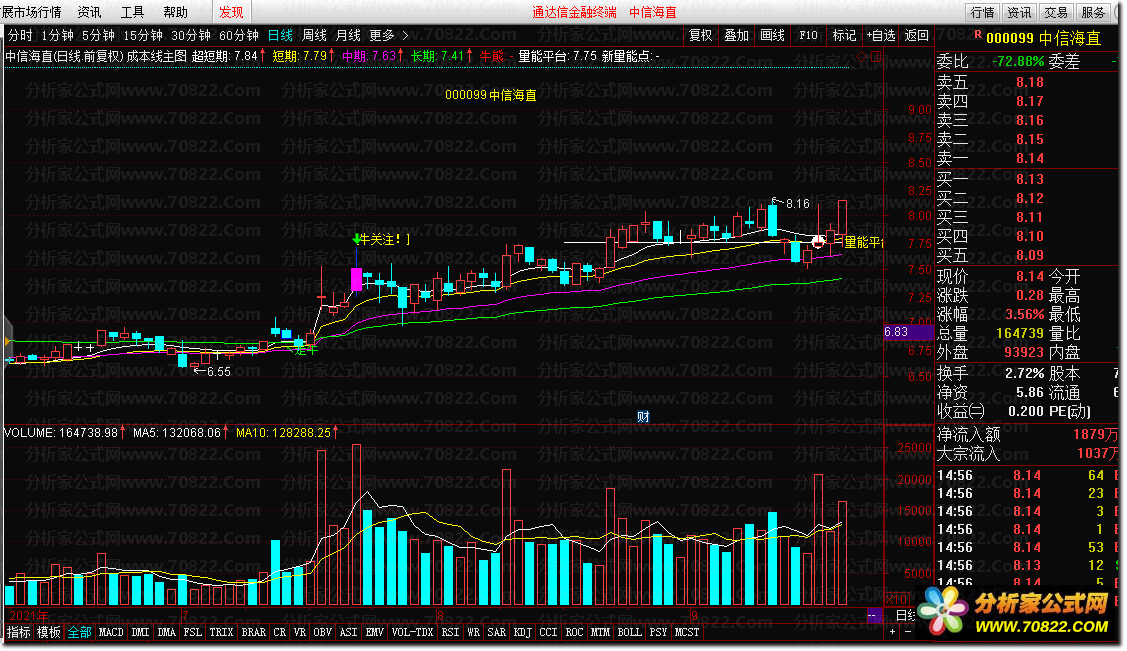Switch to the BRAR indicator

tap(253, 632)
